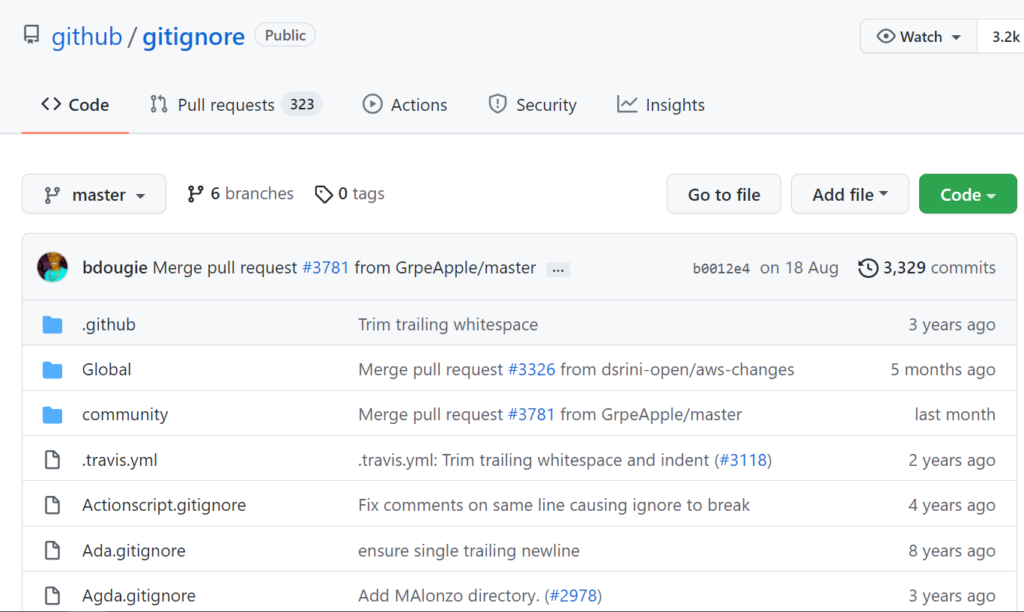Viewport: 1024px width, 612px height.
Task: Click the .travis.yml file icon
Action: coord(52,460)
